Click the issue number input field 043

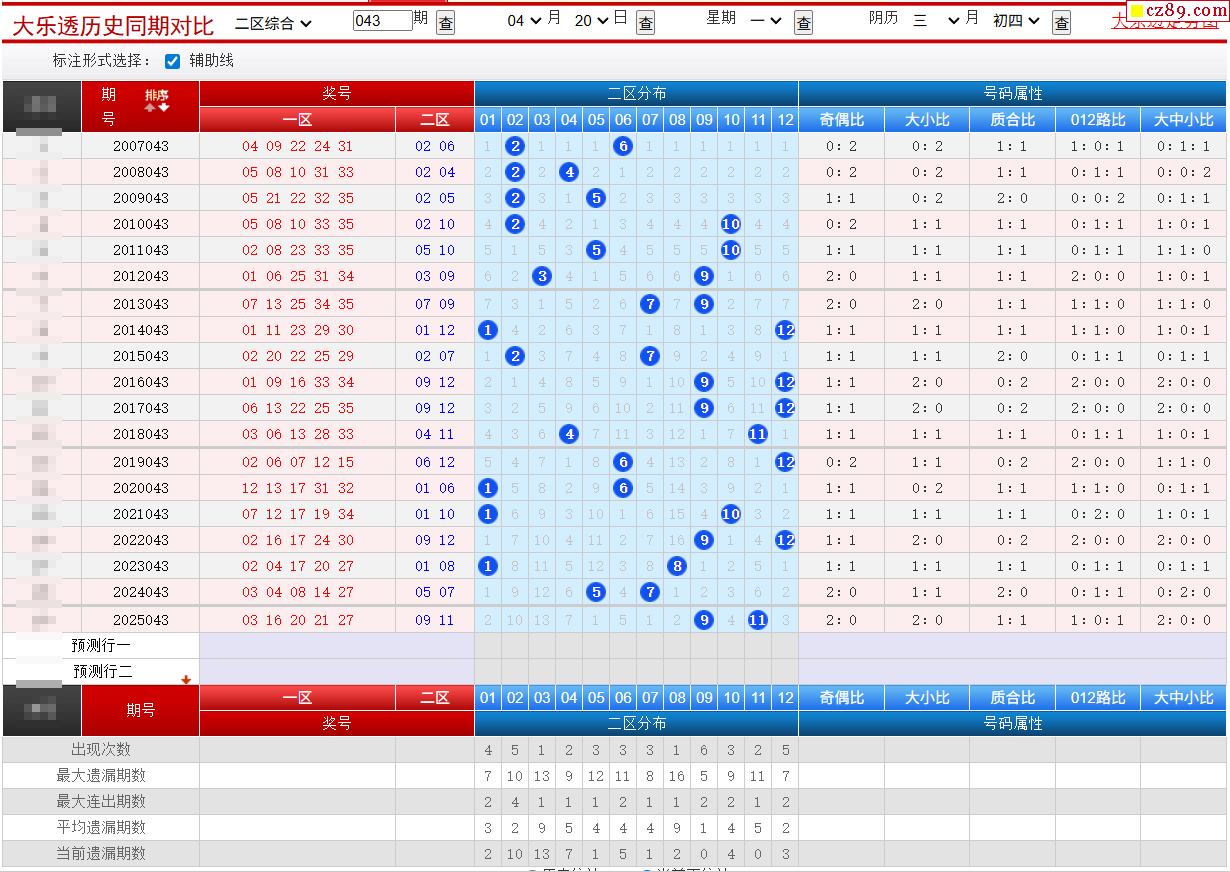coord(382,21)
